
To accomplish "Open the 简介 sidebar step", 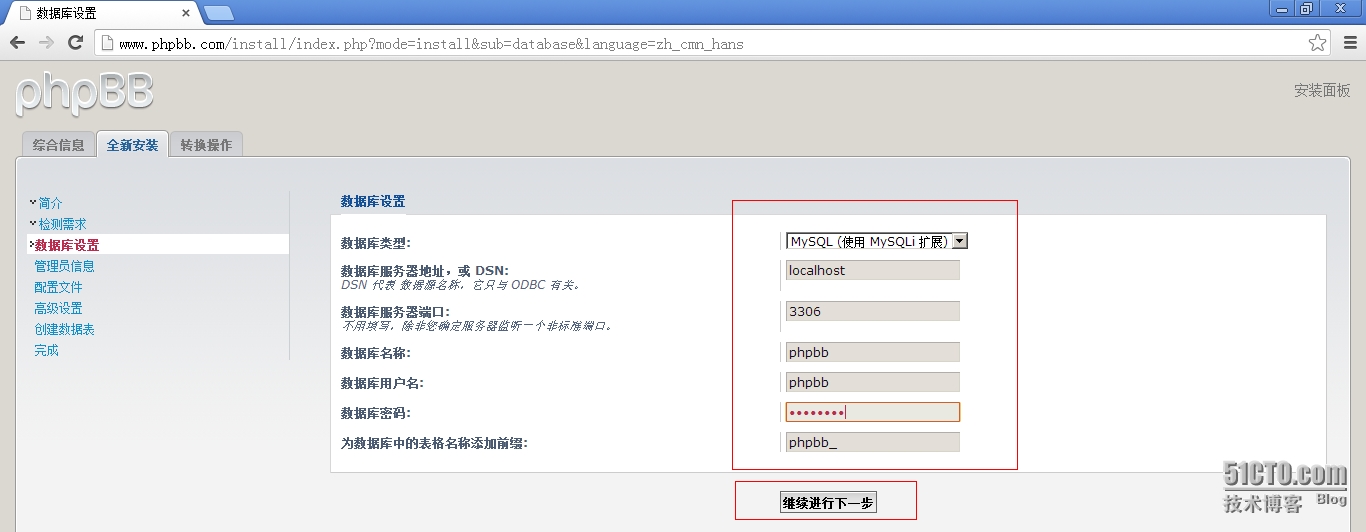I will point(50,203).
